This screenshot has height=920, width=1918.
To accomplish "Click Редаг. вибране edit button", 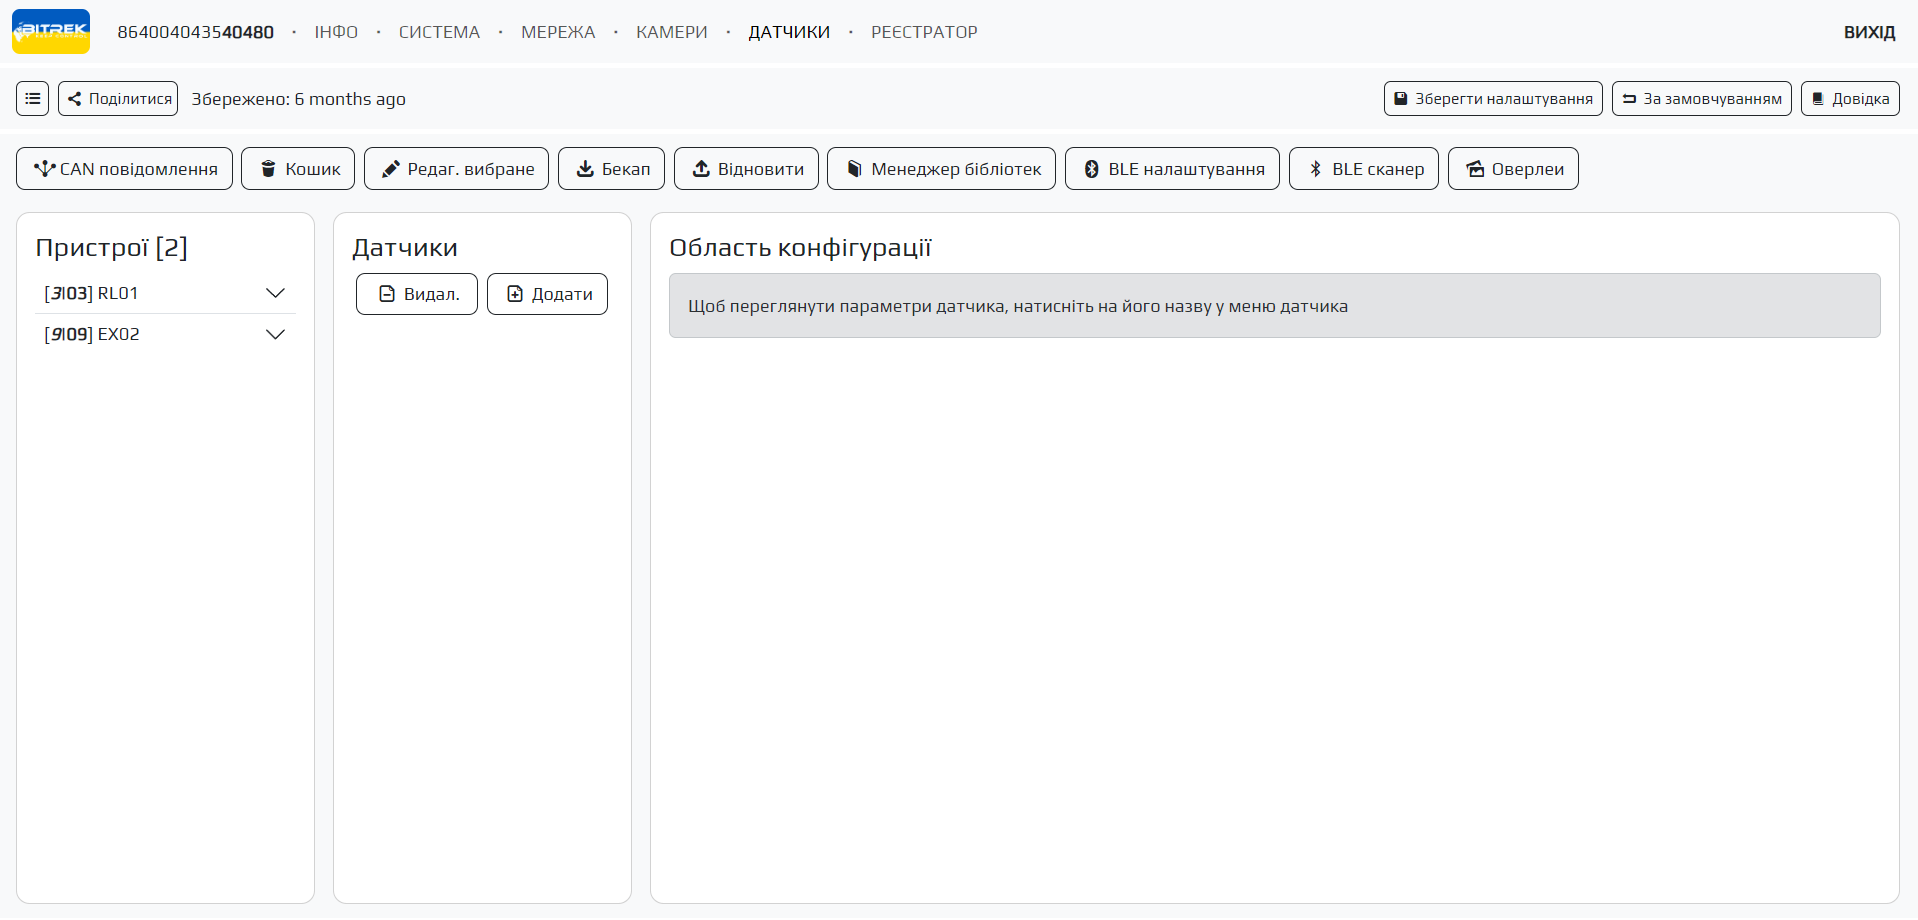I will (456, 169).
